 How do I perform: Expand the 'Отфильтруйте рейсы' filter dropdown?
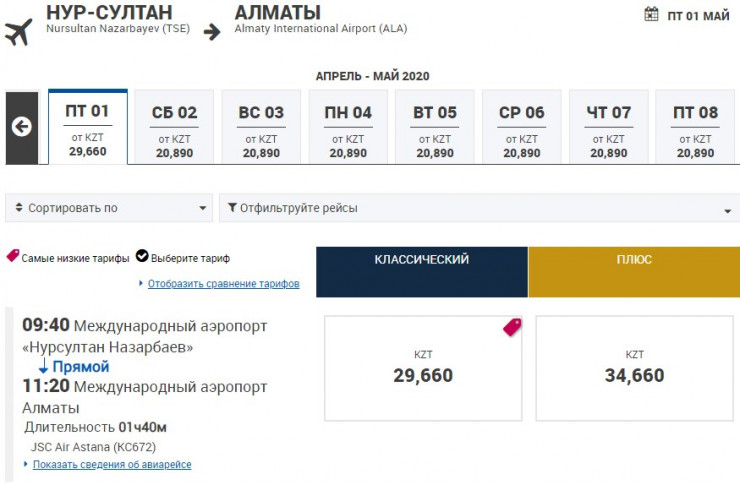coord(480,208)
